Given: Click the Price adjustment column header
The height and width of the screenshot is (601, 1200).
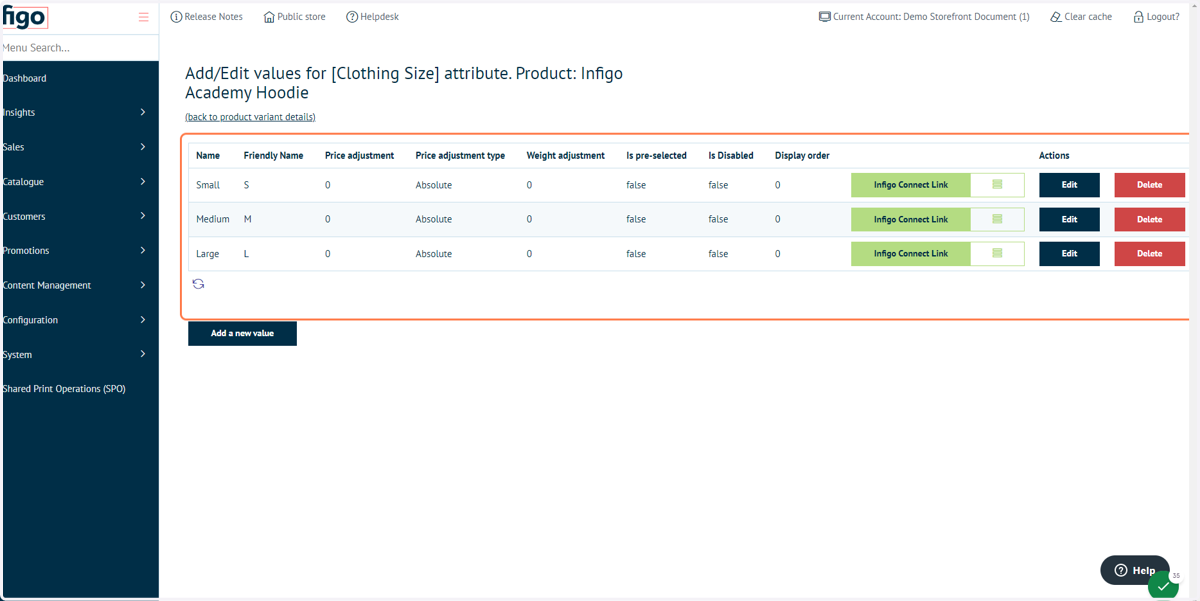Looking at the screenshot, I should [x=359, y=156].
